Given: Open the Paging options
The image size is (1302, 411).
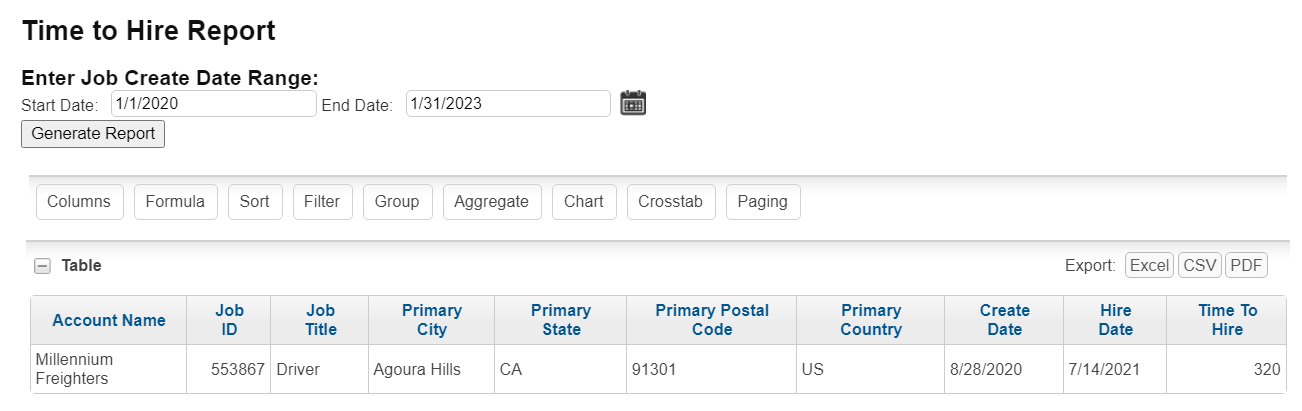Looking at the screenshot, I should click(762, 202).
